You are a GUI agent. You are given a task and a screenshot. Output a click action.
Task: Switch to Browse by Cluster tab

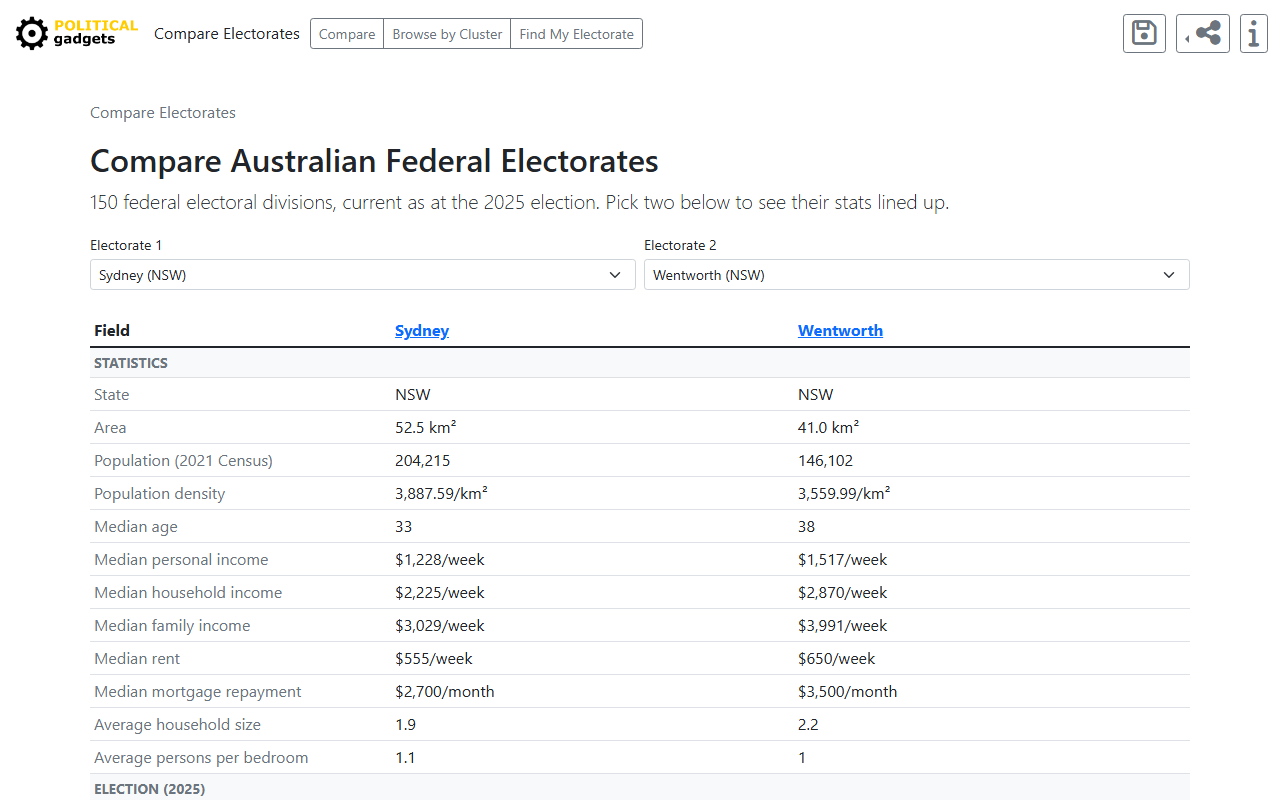(447, 34)
